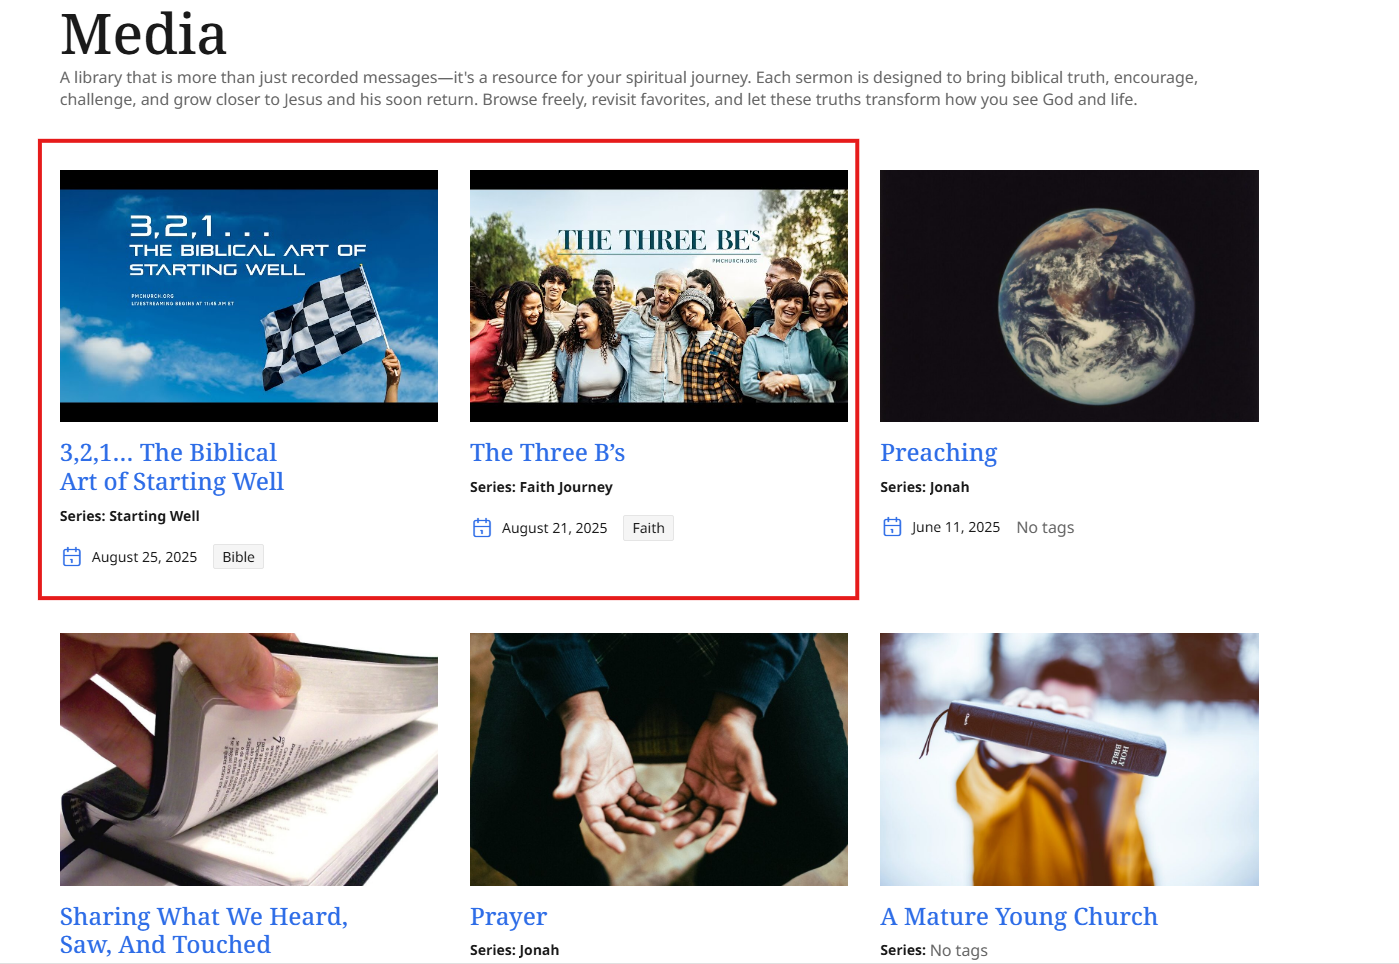
Task: Open the 'Preaching' sermon title link
Action: tap(939, 453)
